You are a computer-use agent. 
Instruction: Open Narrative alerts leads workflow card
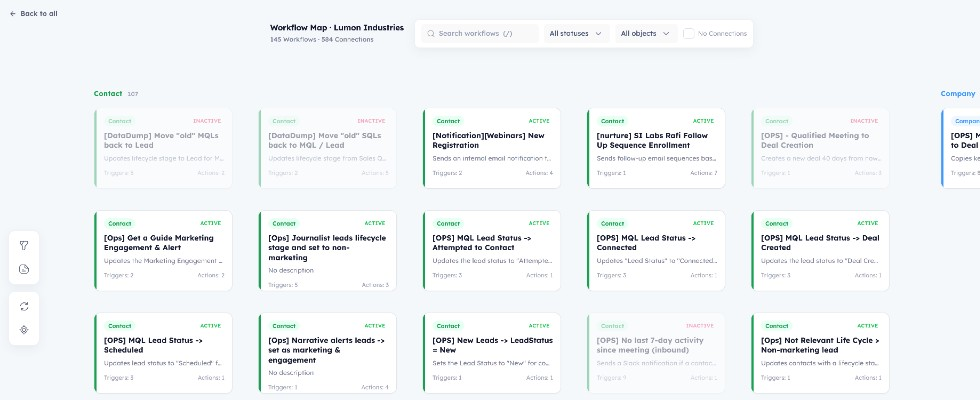pos(328,353)
